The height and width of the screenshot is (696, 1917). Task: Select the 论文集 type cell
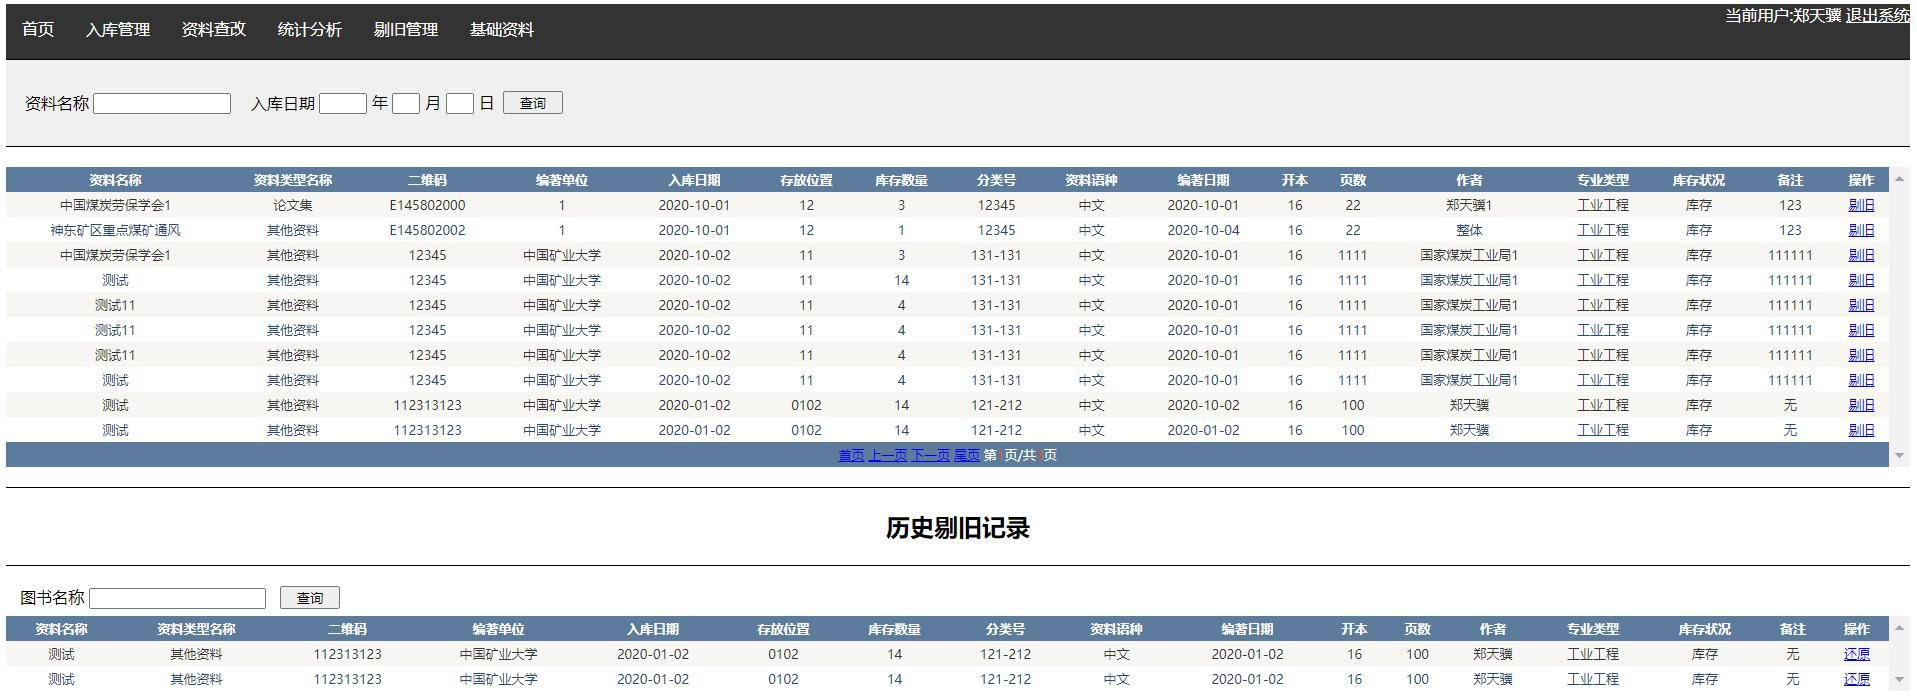pos(293,205)
